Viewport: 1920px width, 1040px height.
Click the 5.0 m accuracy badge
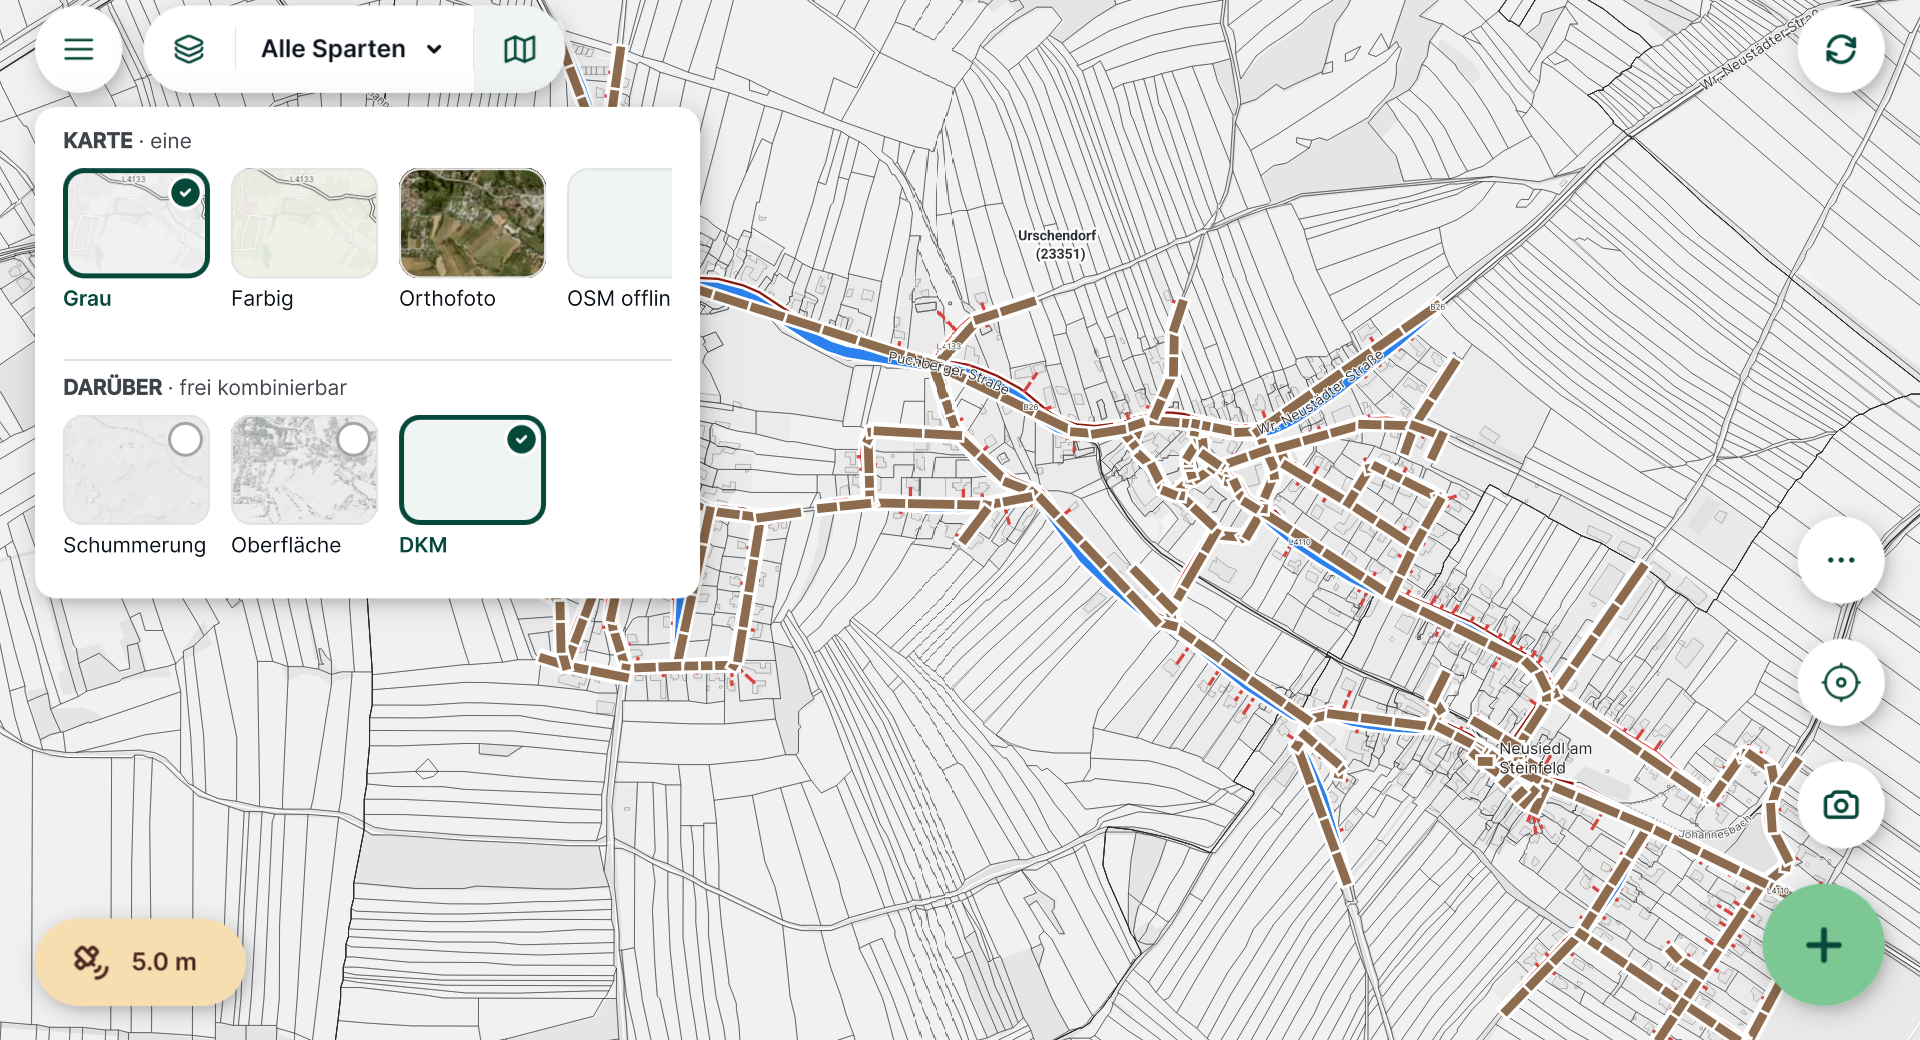tap(141, 962)
